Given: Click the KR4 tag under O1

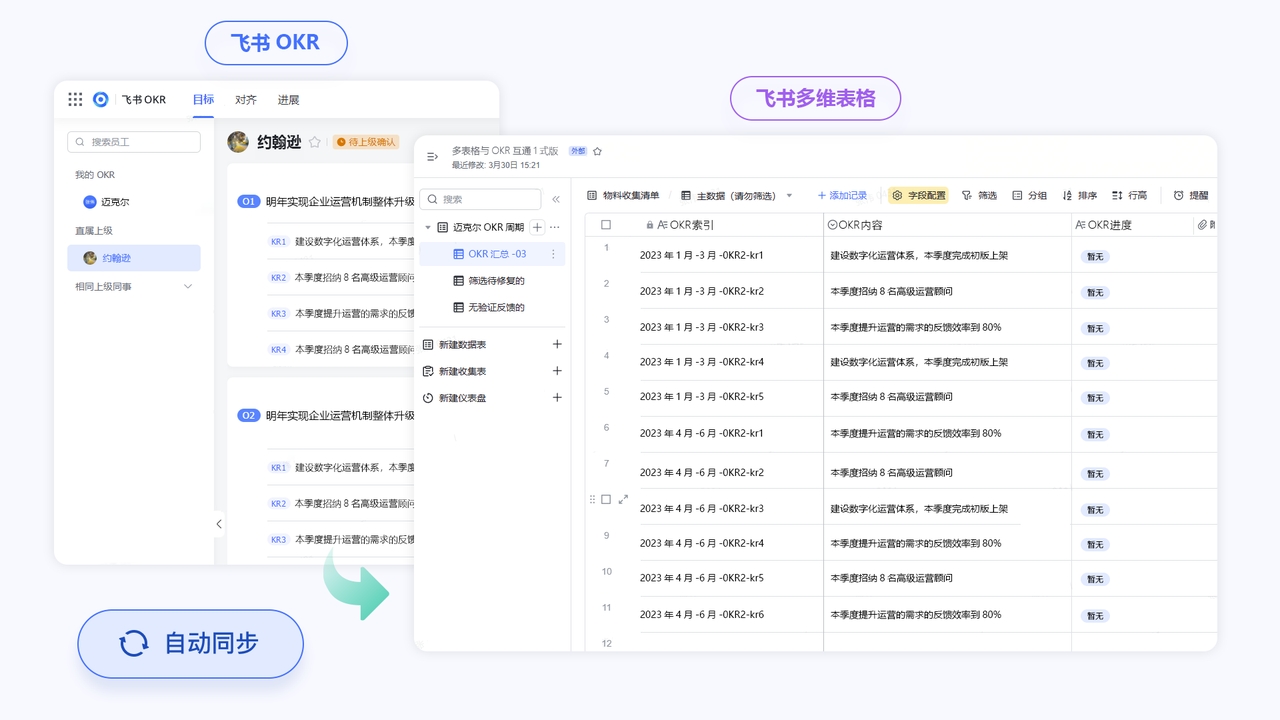Looking at the screenshot, I should (x=278, y=350).
